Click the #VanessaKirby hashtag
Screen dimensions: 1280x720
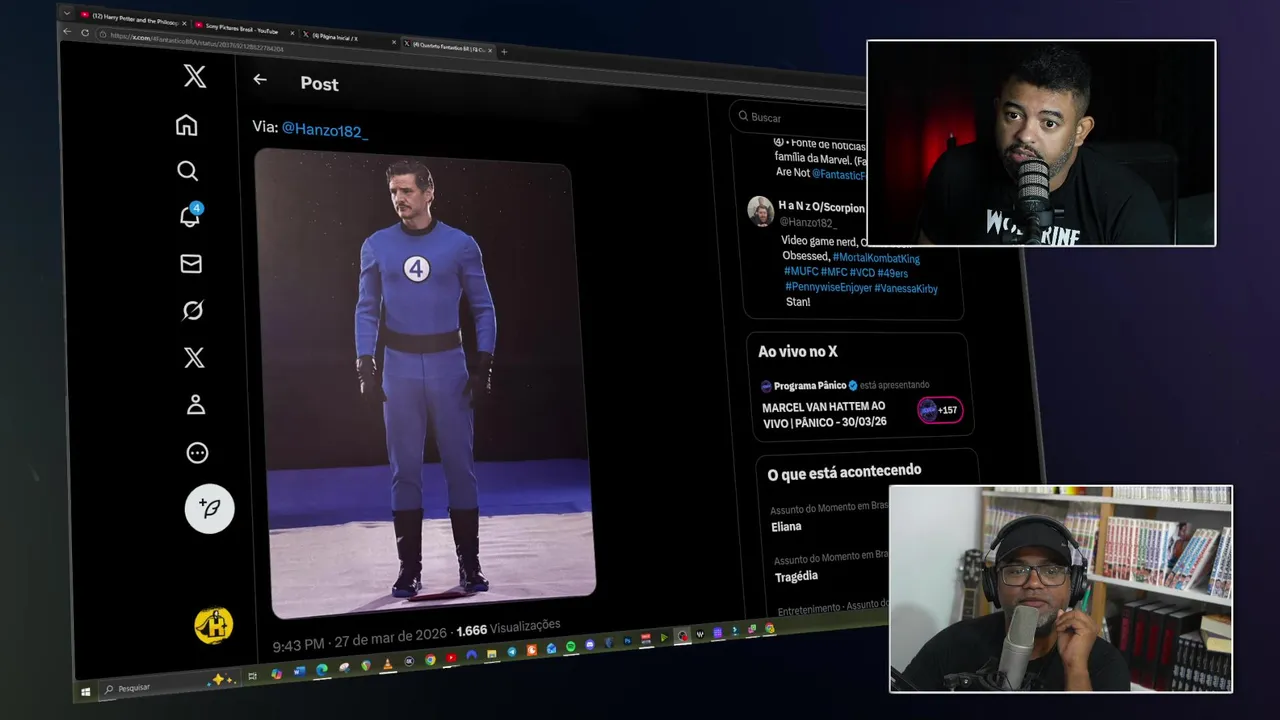tap(906, 288)
